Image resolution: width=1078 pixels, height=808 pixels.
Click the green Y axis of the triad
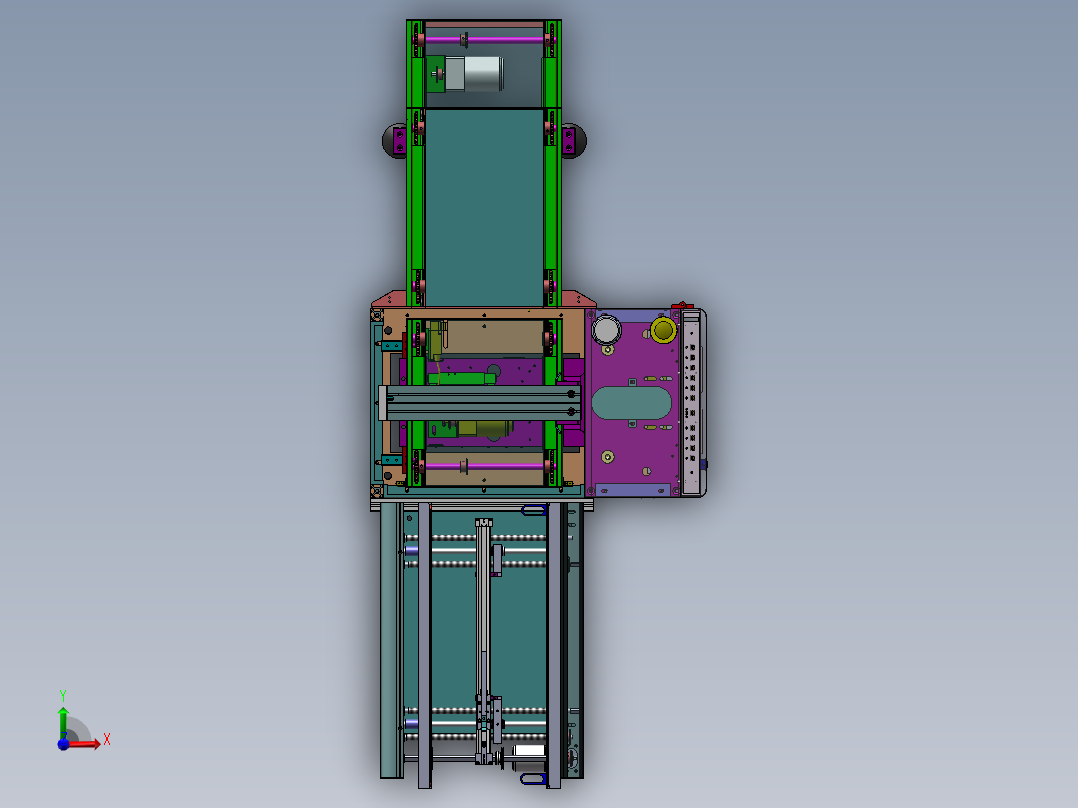click(x=63, y=722)
